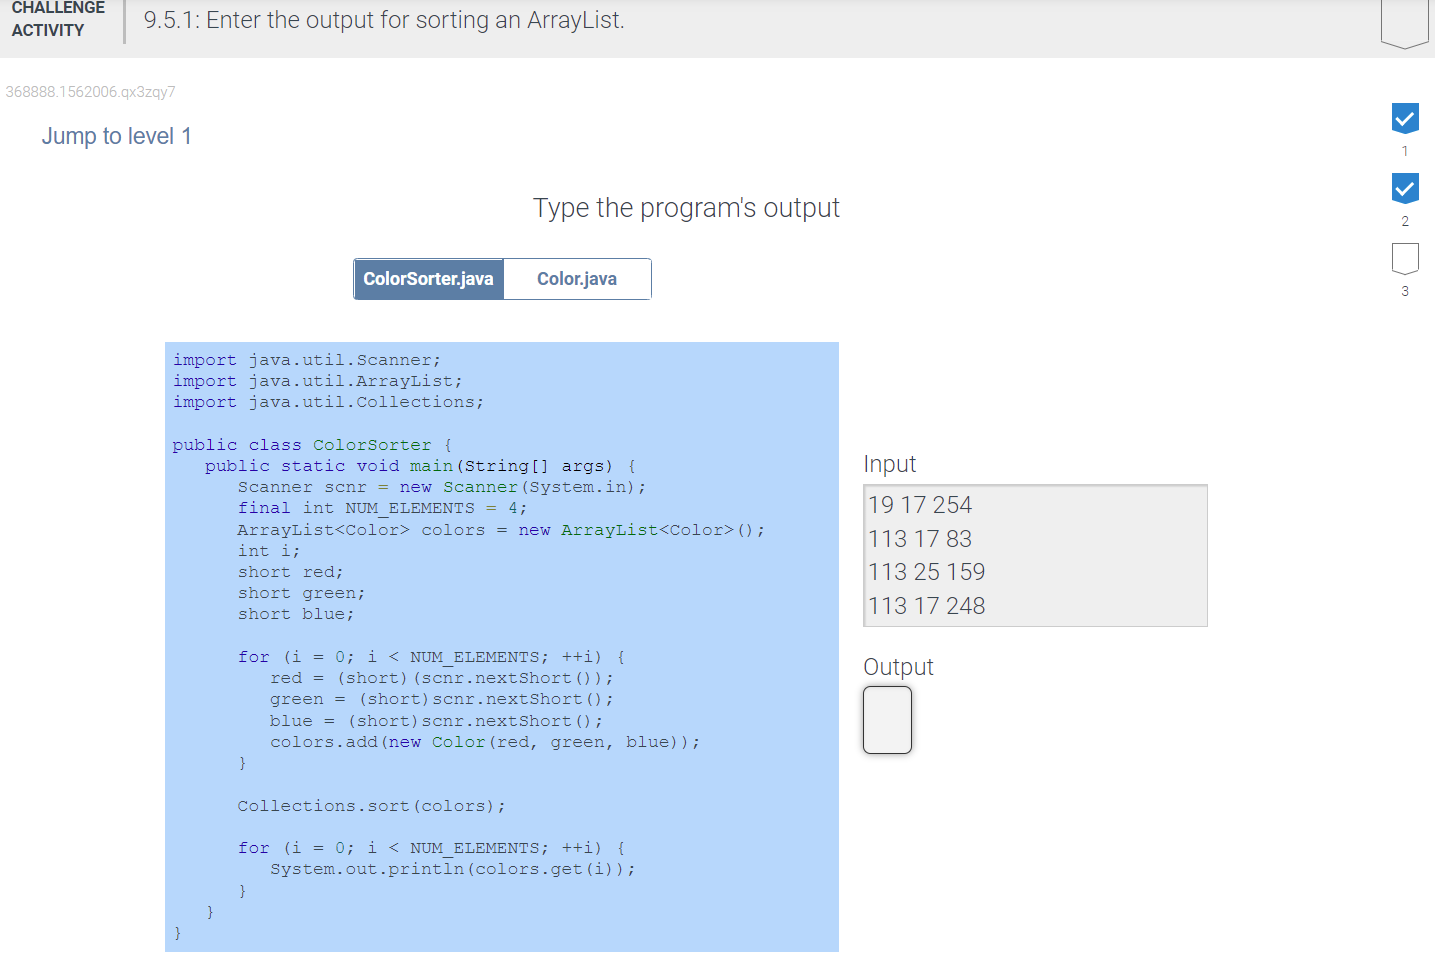
Task: Click the Output section heading
Action: (x=897, y=666)
